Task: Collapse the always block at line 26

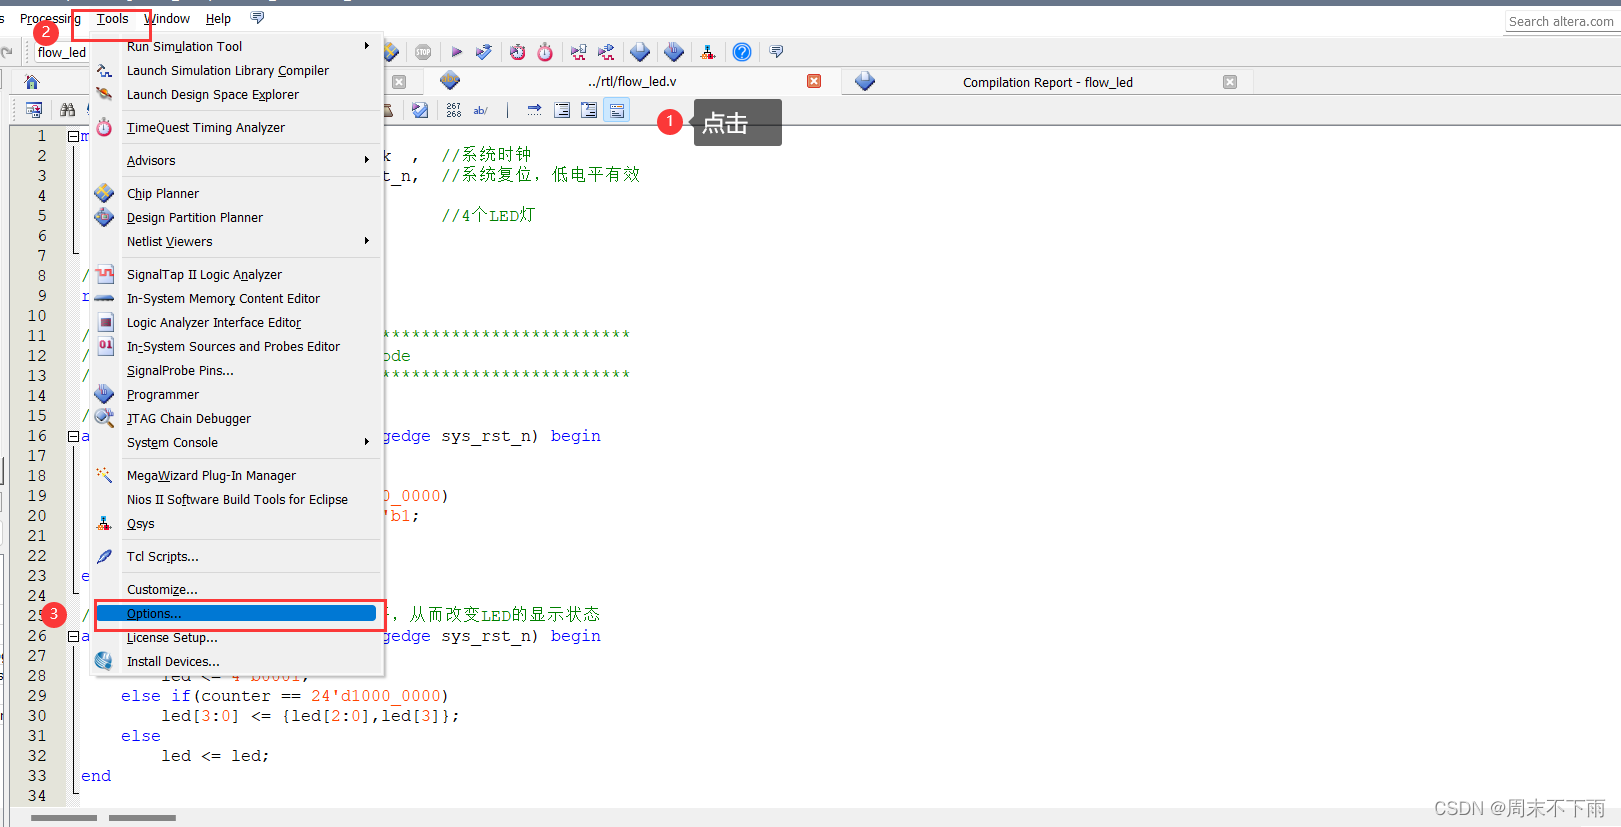Action: pyautogui.click(x=73, y=636)
